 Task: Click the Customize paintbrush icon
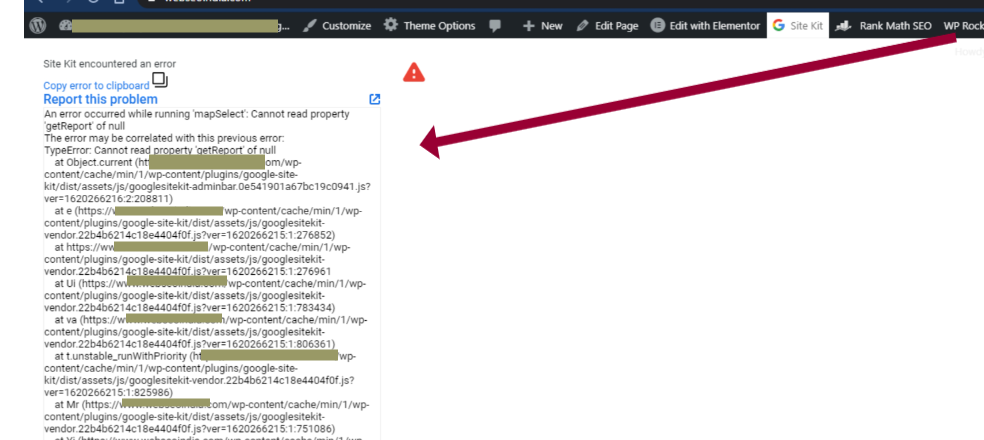click(309, 26)
